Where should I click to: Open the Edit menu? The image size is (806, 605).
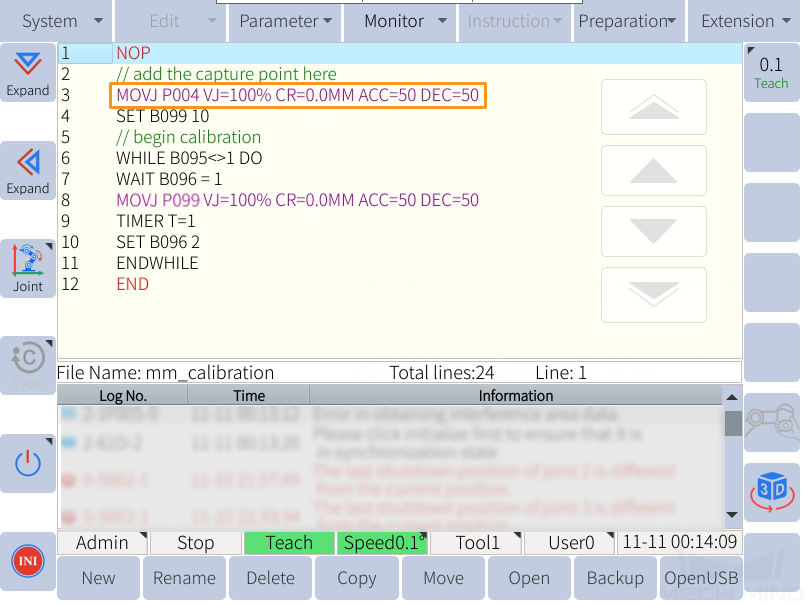171,21
